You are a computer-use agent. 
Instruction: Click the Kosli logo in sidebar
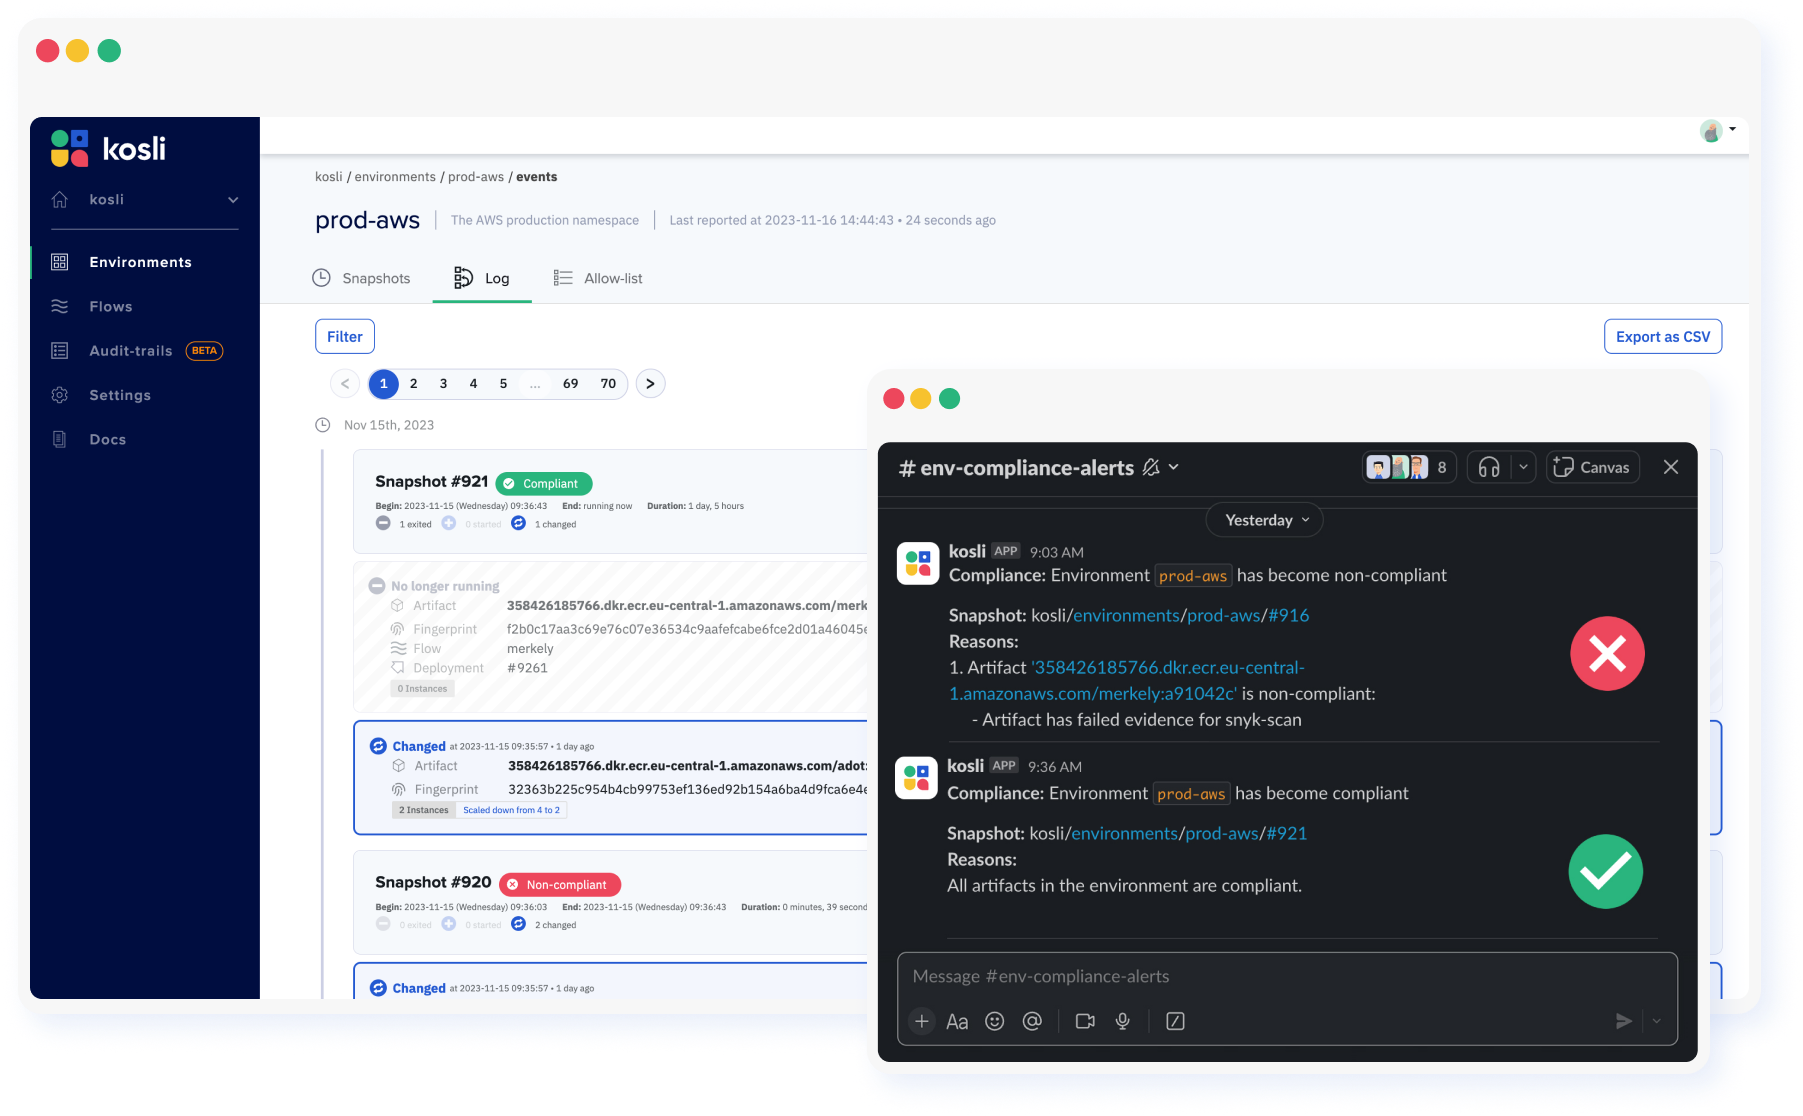(108, 149)
